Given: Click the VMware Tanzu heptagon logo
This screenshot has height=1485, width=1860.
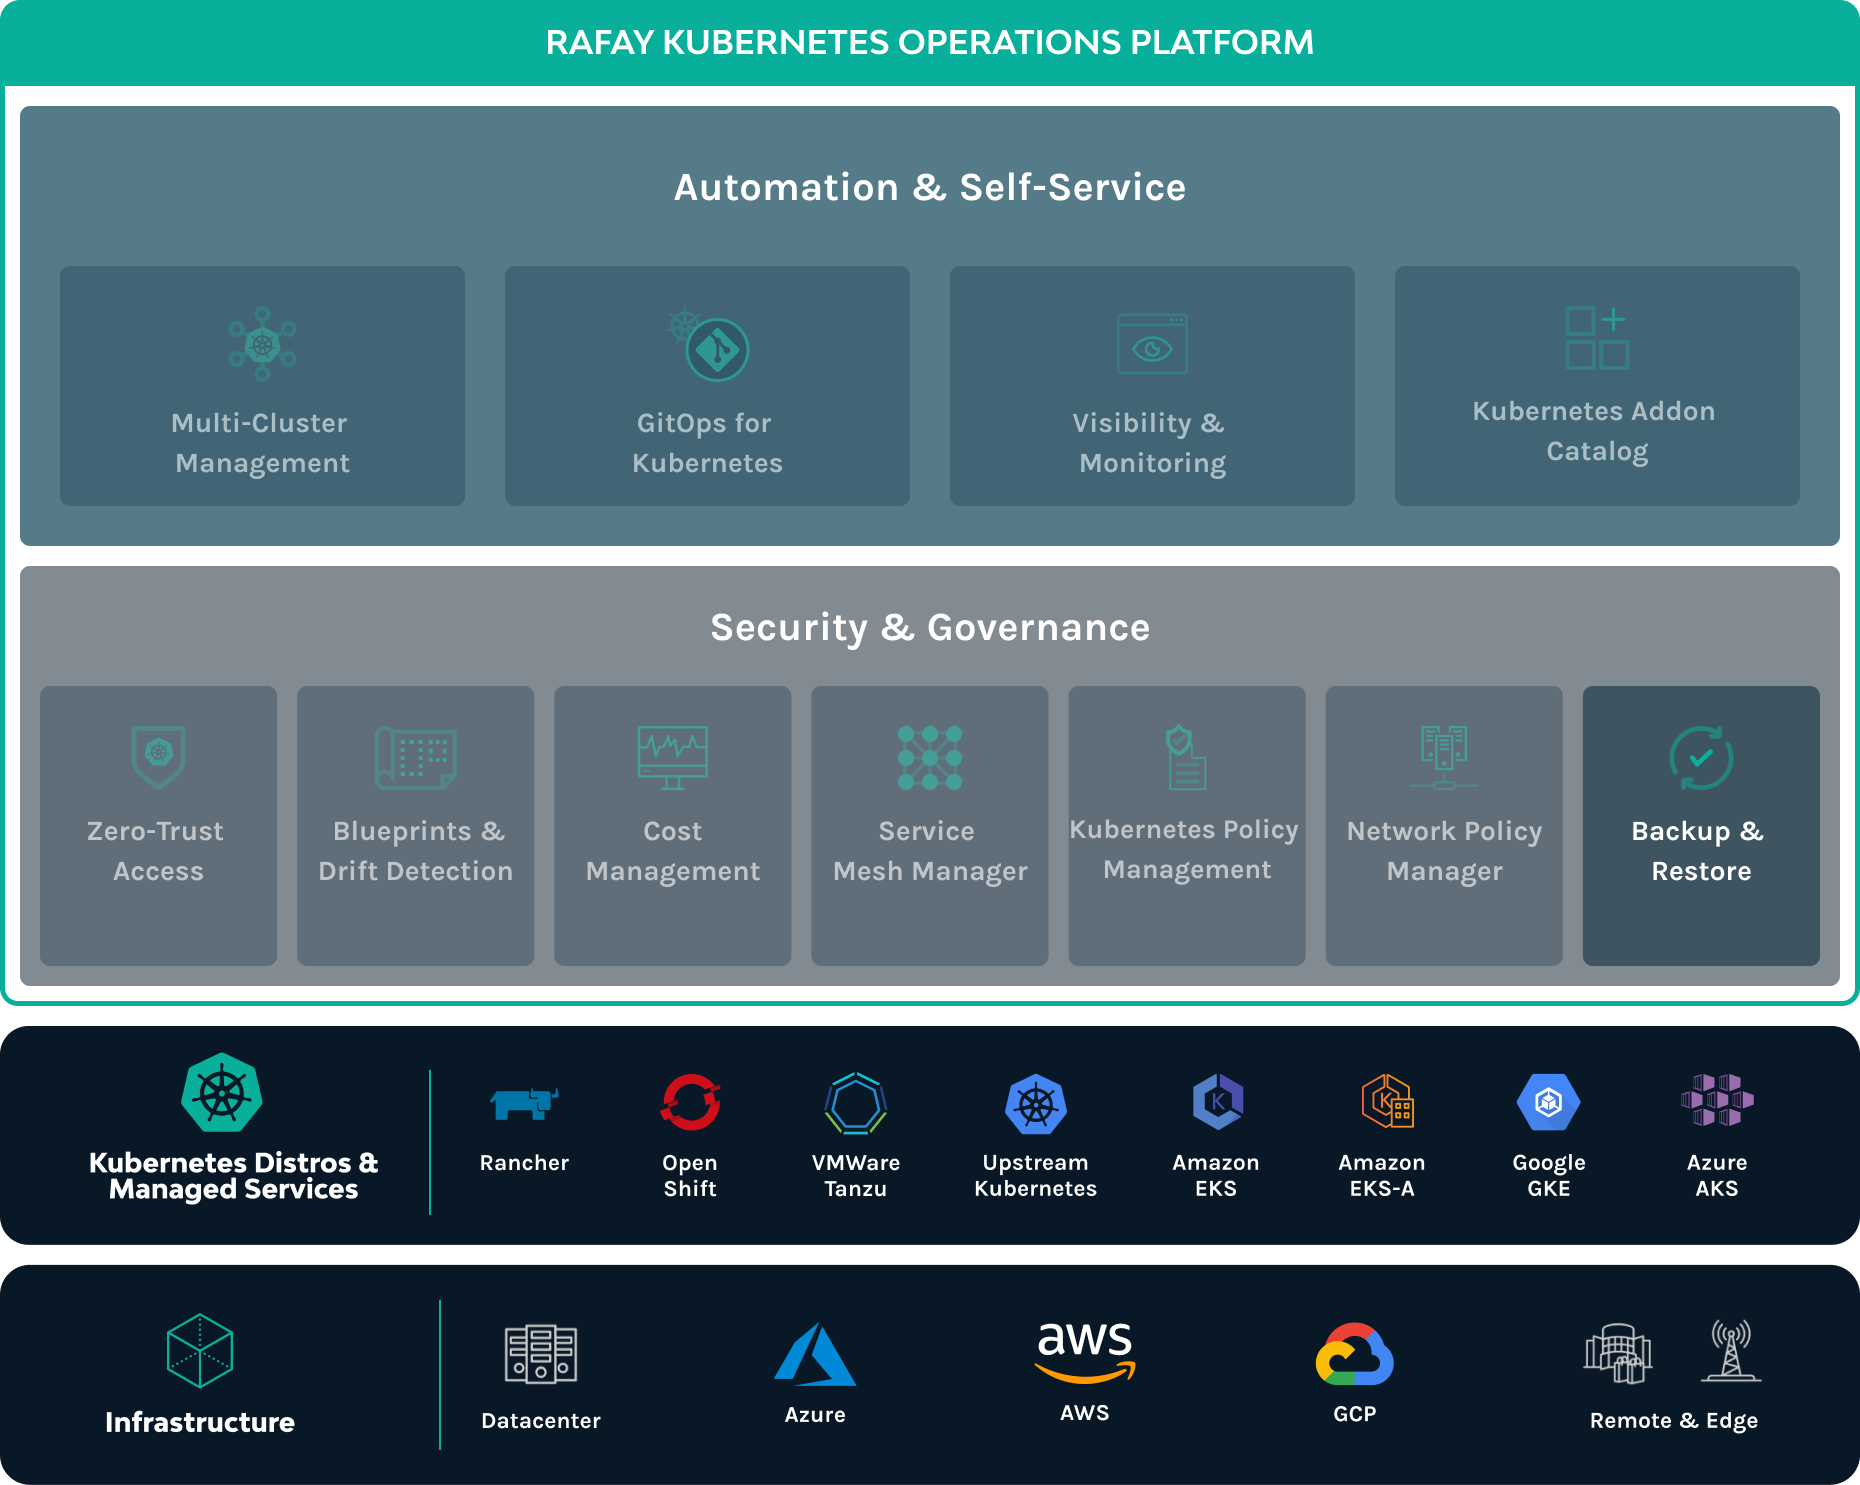Looking at the screenshot, I should (x=856, y=1103).
